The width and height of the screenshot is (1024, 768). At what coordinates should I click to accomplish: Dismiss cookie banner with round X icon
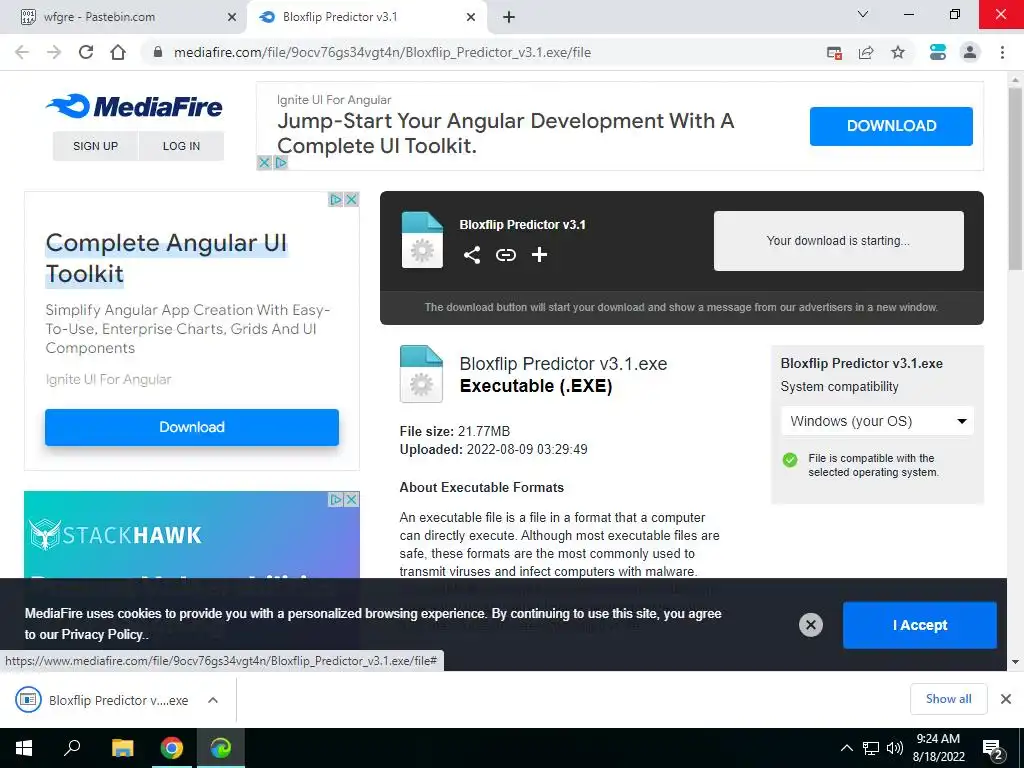pyautogui.click(x=810, y=625)
